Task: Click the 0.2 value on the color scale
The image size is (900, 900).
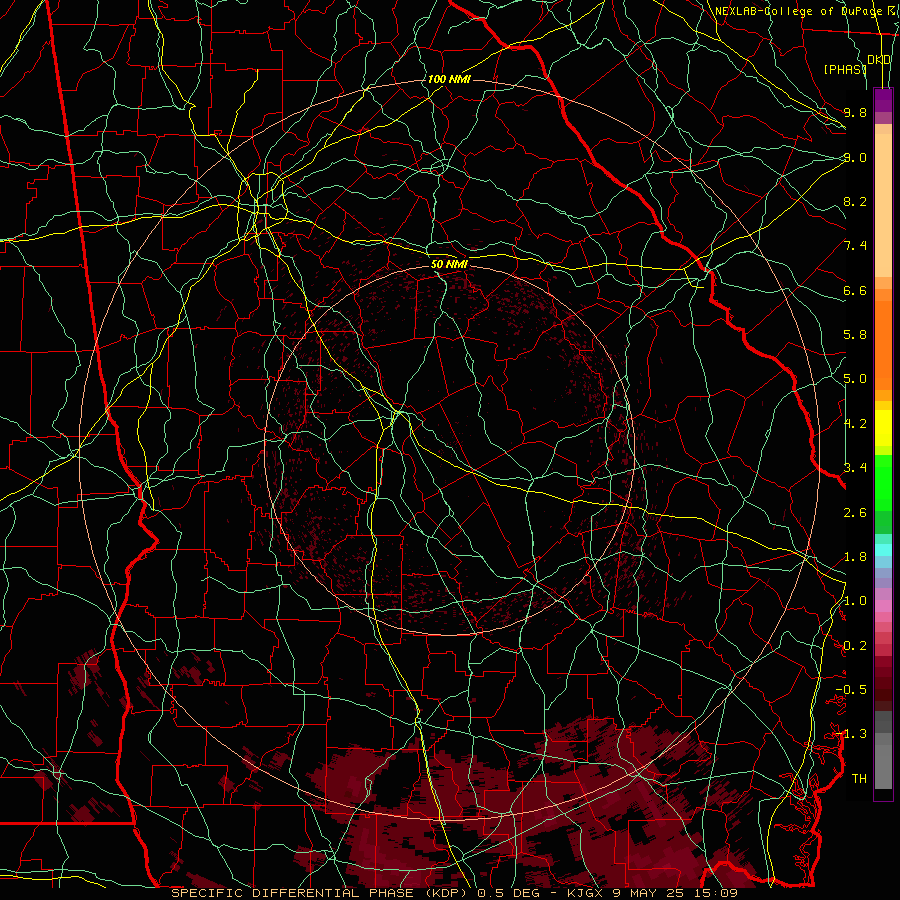Action: click(855, 646)
